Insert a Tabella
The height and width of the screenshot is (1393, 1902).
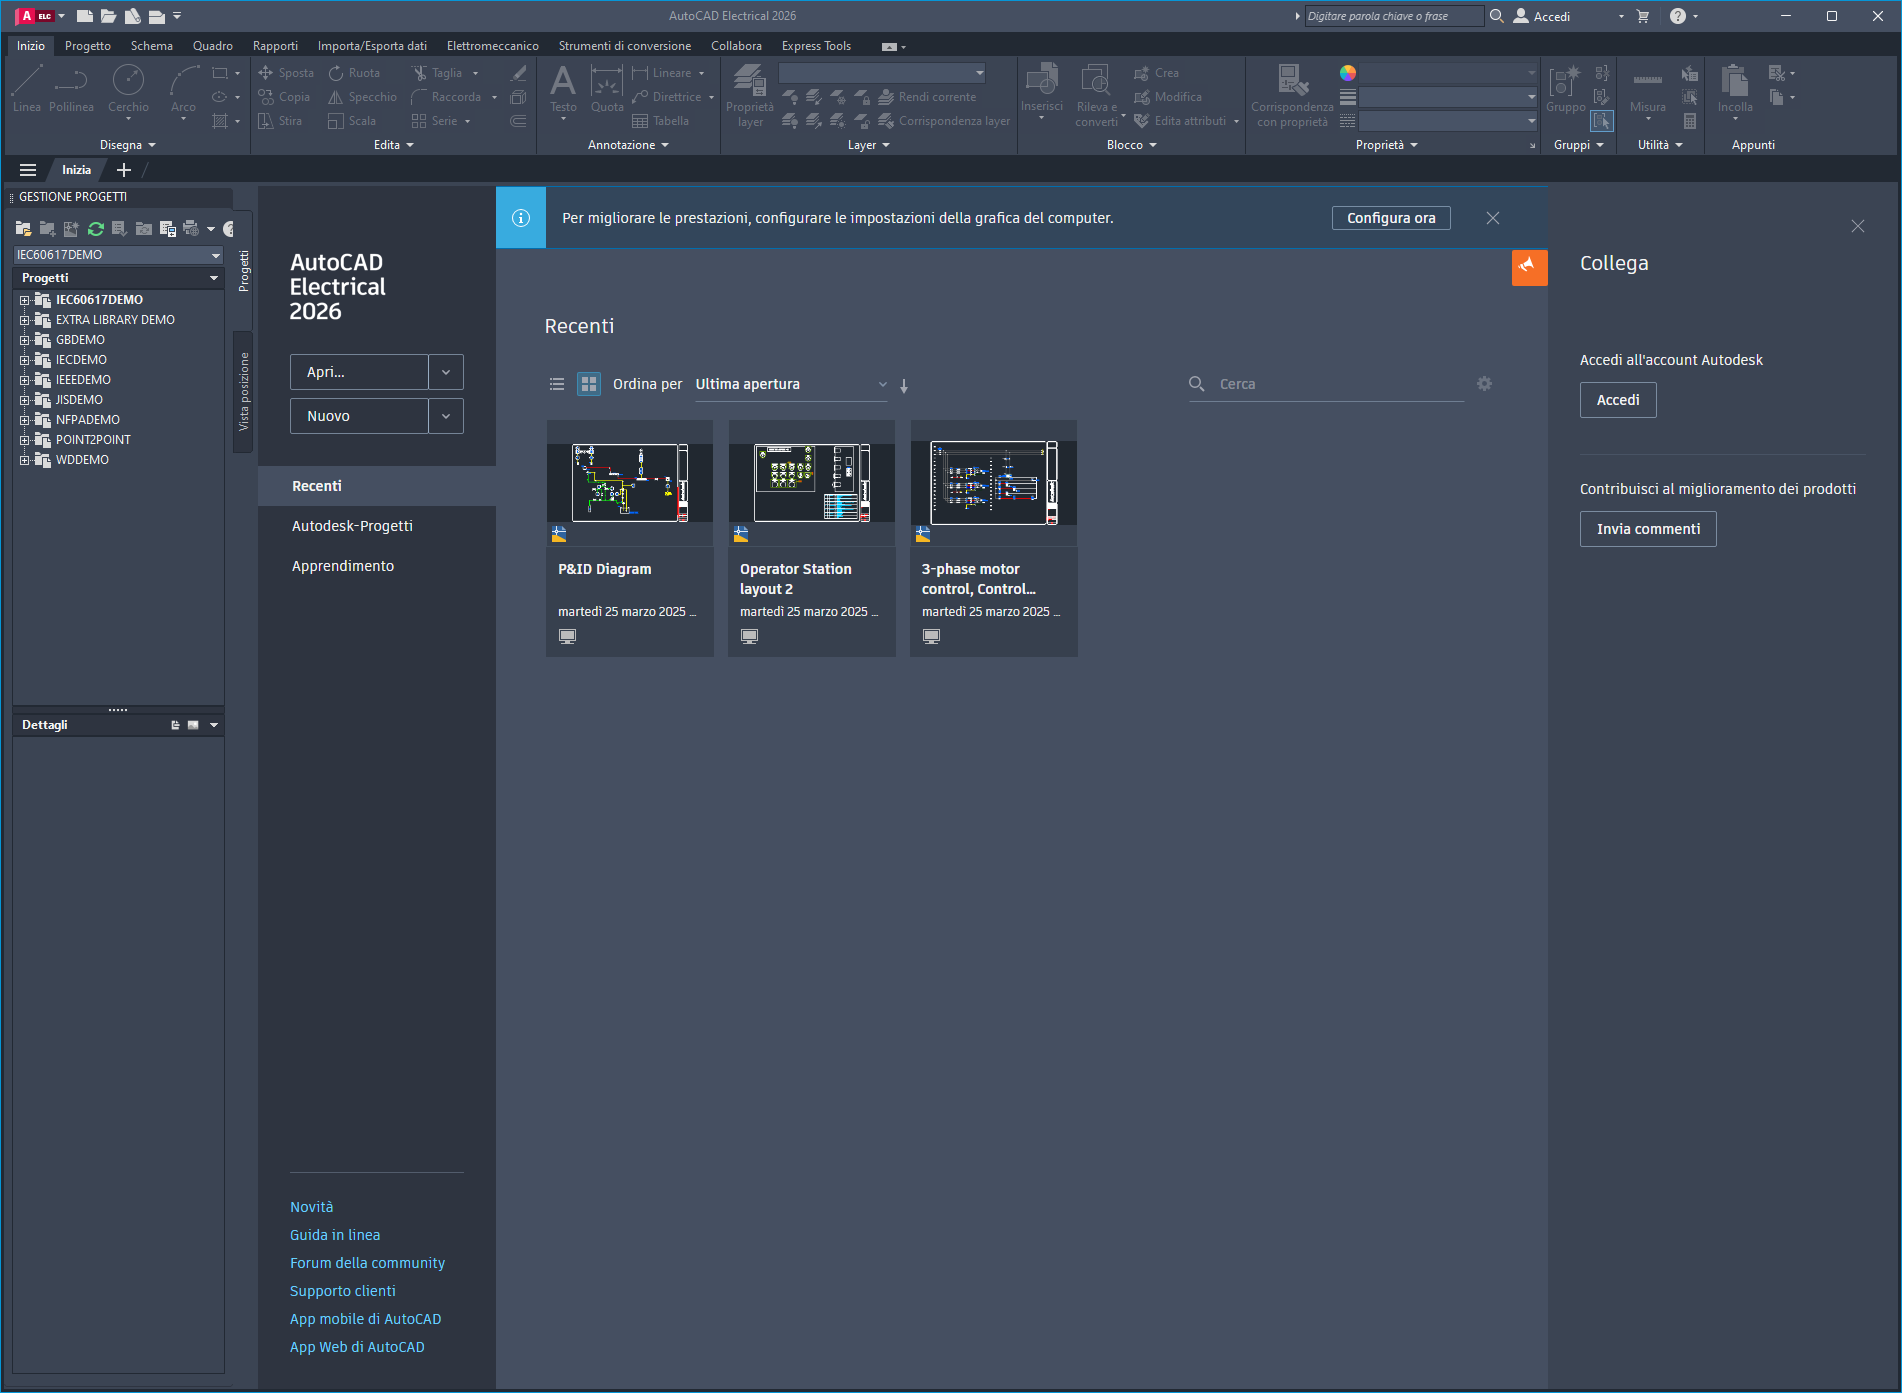tap(660, 121)
